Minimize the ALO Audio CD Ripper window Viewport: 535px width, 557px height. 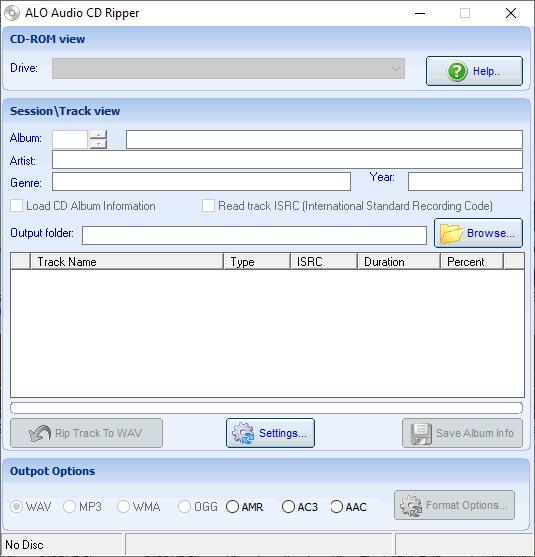coord(420,13)
